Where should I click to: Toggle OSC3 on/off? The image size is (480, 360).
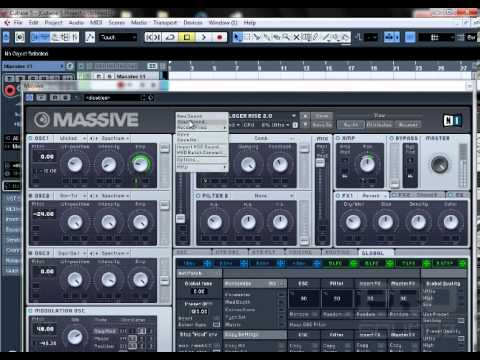[x=31, y=253]
